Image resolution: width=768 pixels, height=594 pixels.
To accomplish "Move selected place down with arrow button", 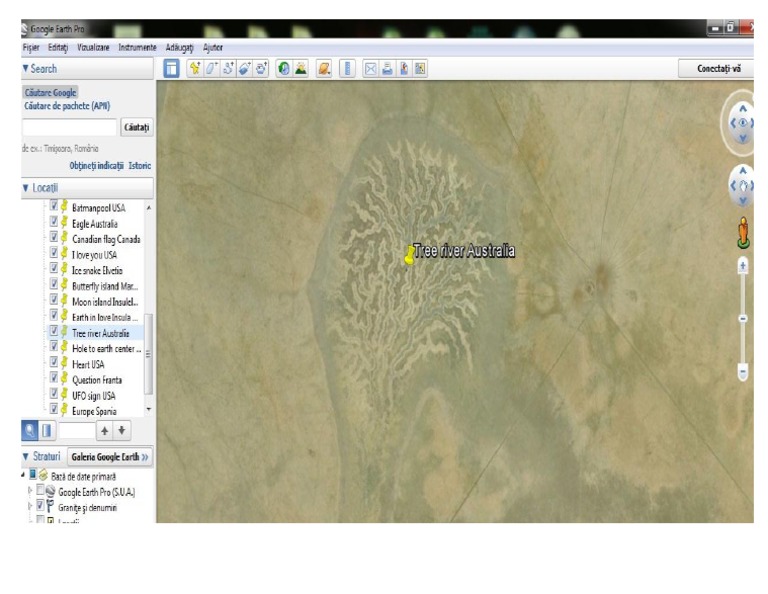I will (121, 430).
